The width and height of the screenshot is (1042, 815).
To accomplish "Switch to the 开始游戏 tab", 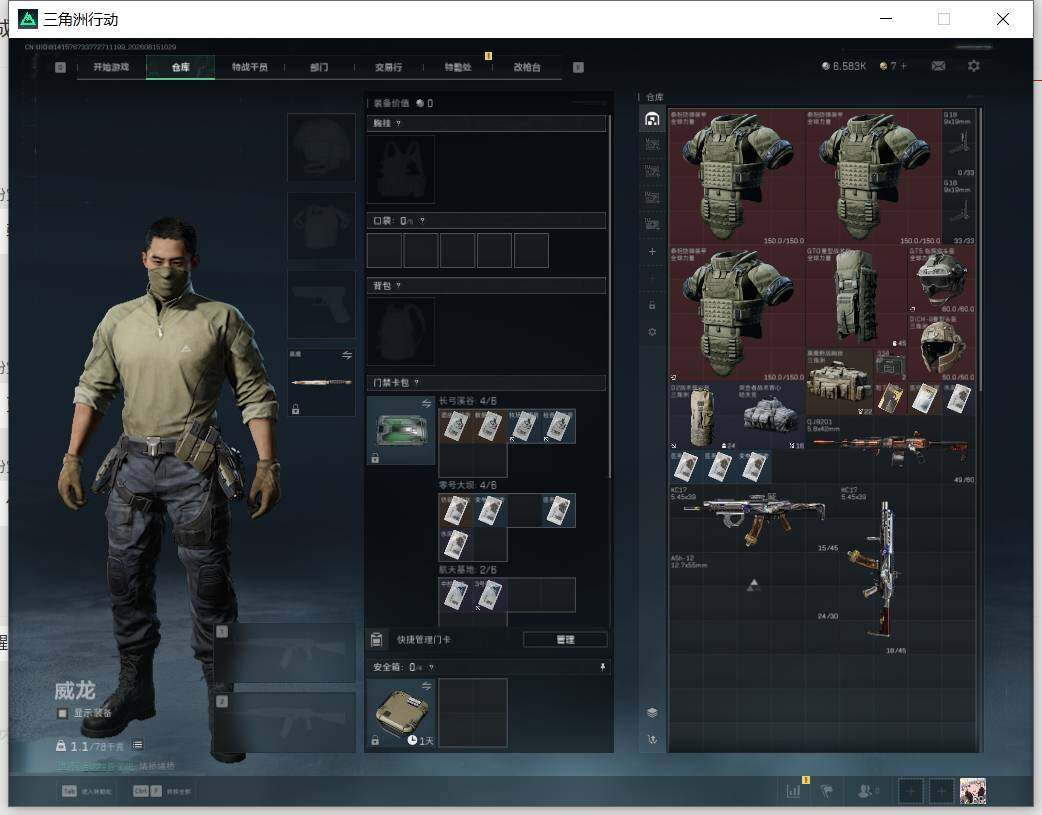I will click(x=111, y=67).
